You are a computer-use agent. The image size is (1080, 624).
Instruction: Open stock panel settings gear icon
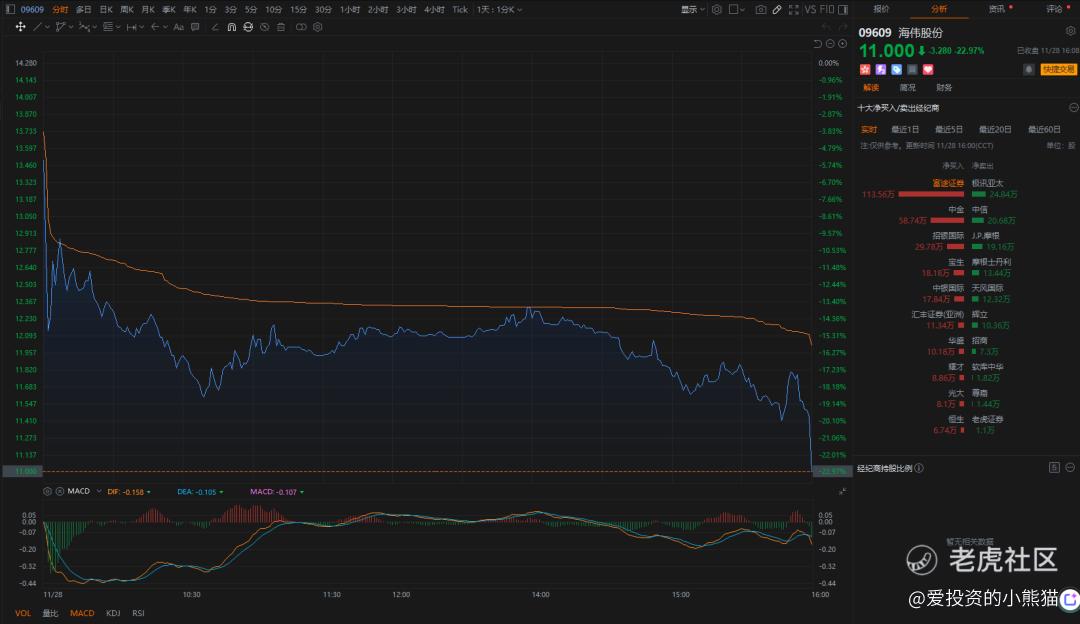(1070, 31)
